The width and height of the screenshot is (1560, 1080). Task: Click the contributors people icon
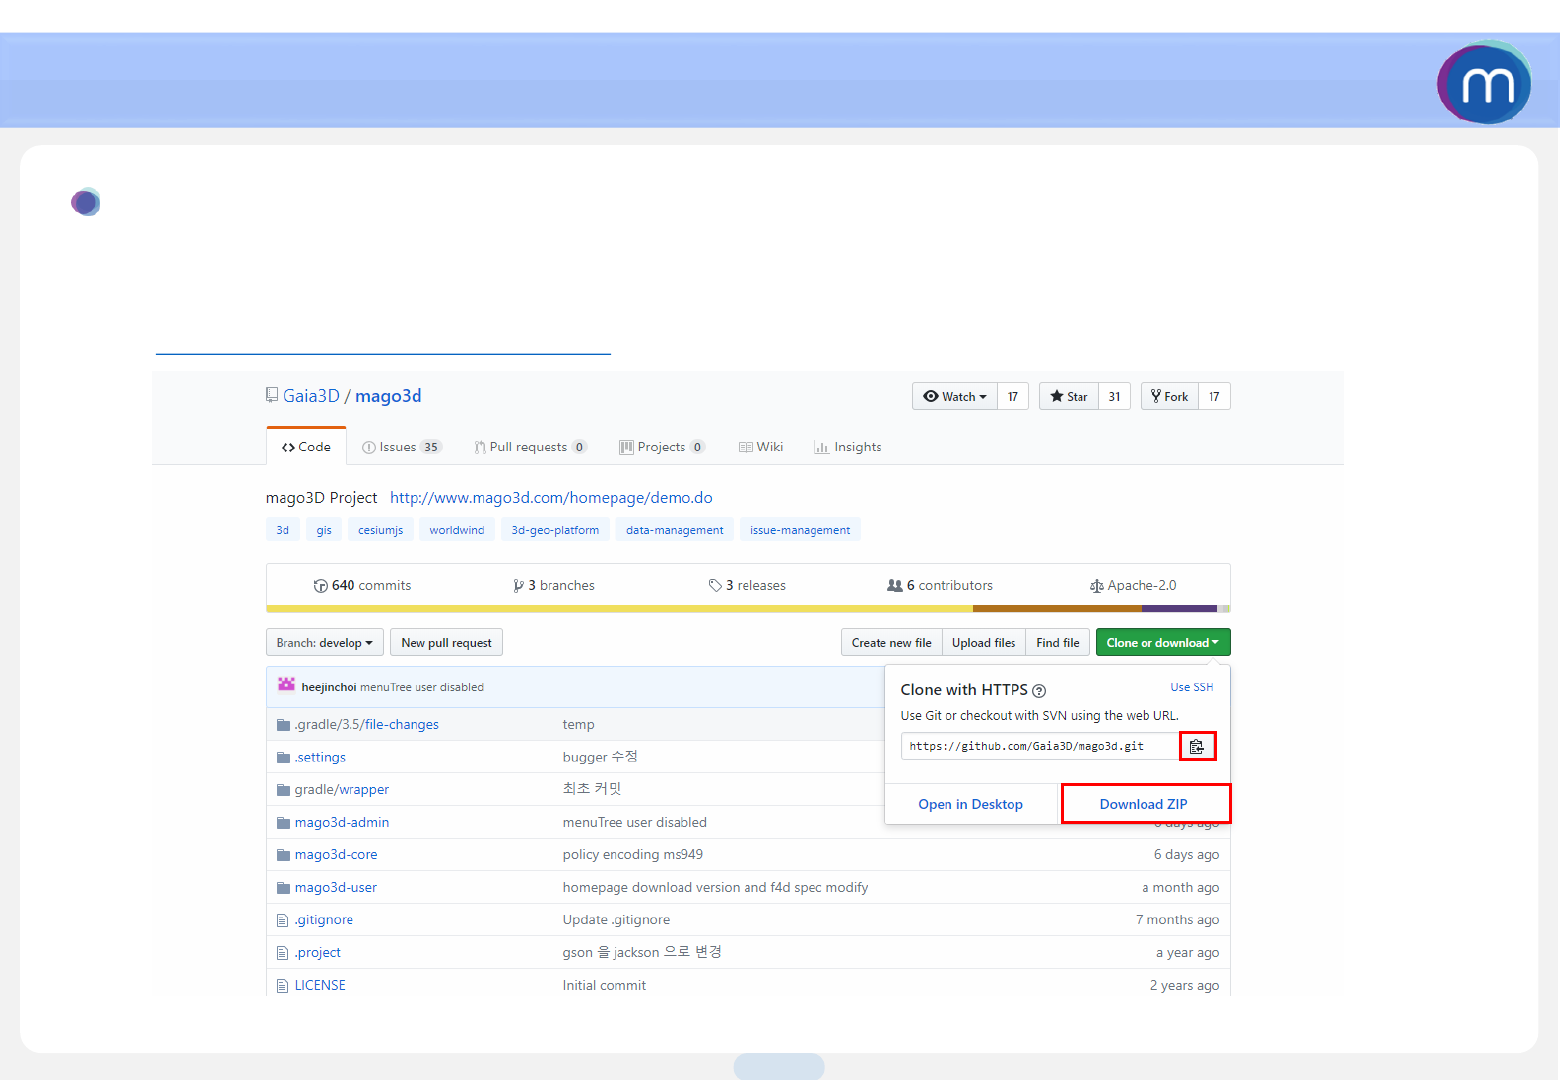[x=895, y=586]
